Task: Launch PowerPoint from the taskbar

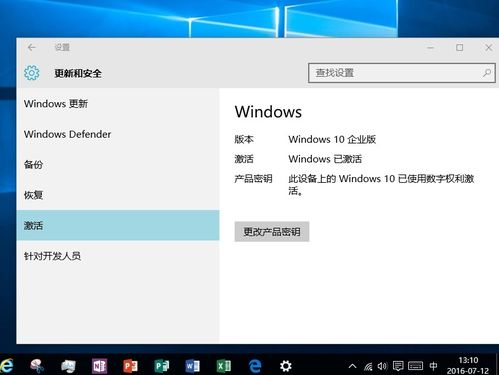Action: point(130,366)
